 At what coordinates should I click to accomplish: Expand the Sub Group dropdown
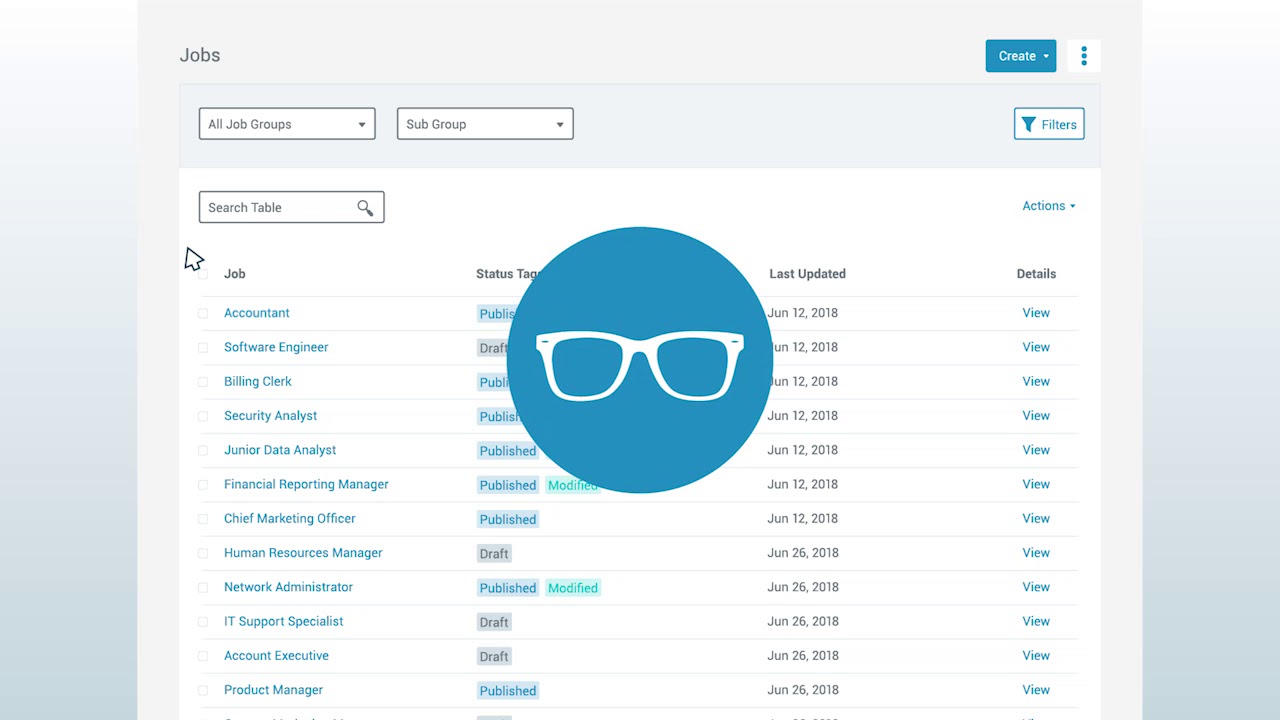click(x=485, y=124)
